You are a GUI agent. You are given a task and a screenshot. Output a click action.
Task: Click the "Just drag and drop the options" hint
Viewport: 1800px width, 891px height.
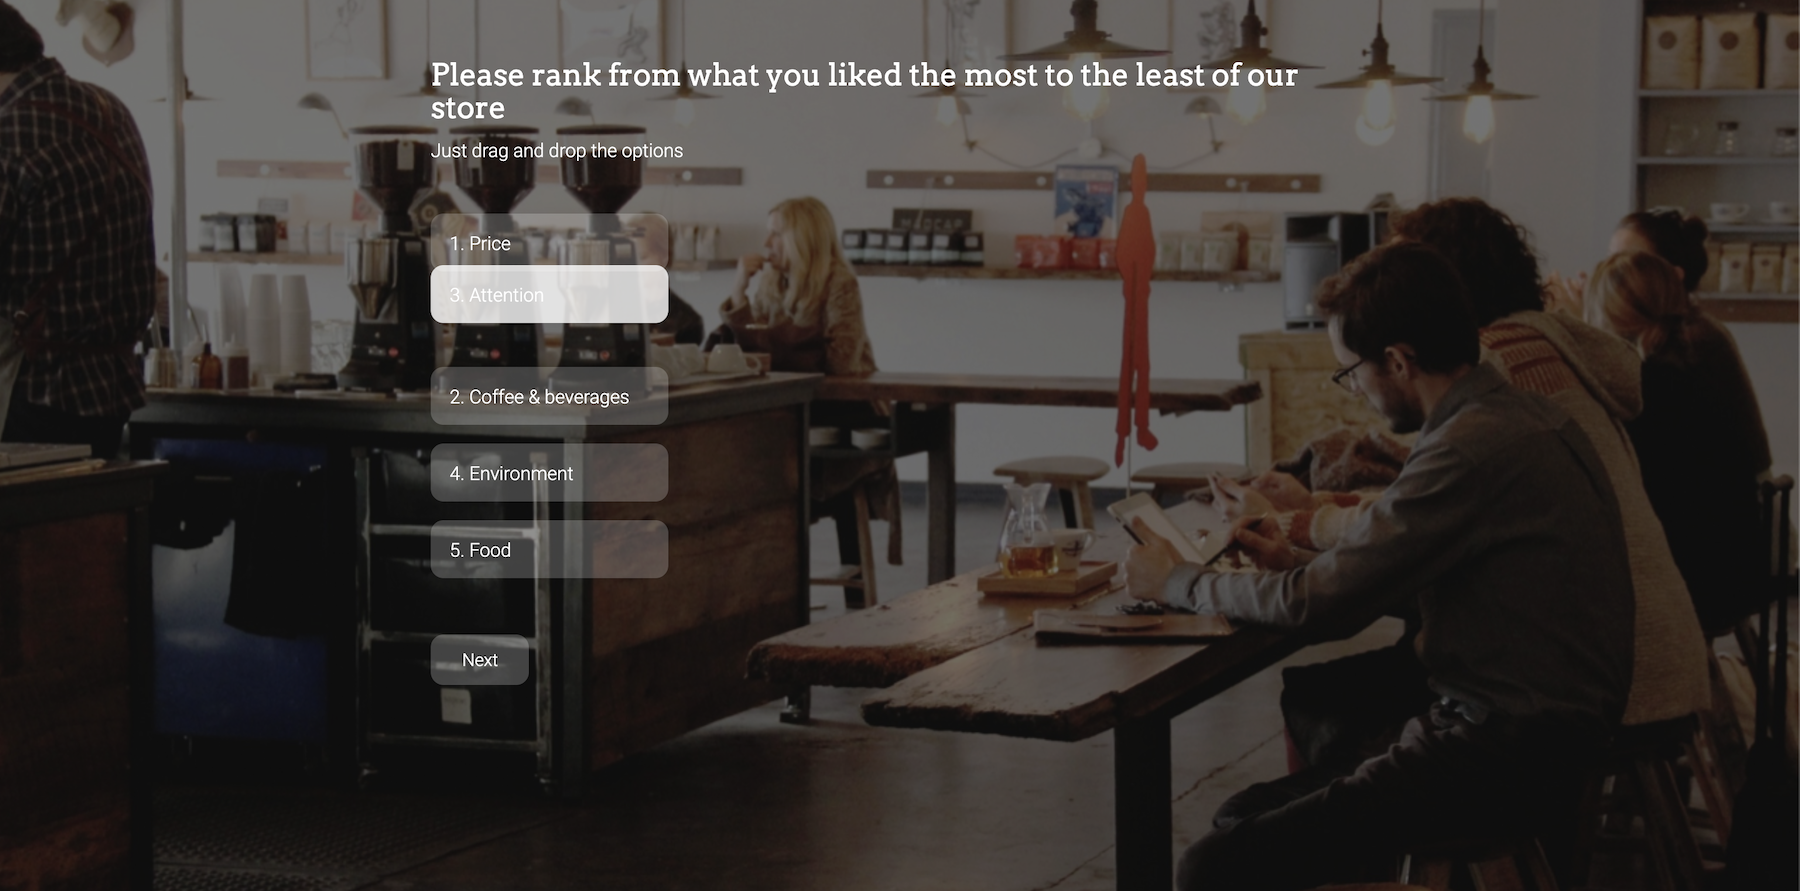(557, 151)
